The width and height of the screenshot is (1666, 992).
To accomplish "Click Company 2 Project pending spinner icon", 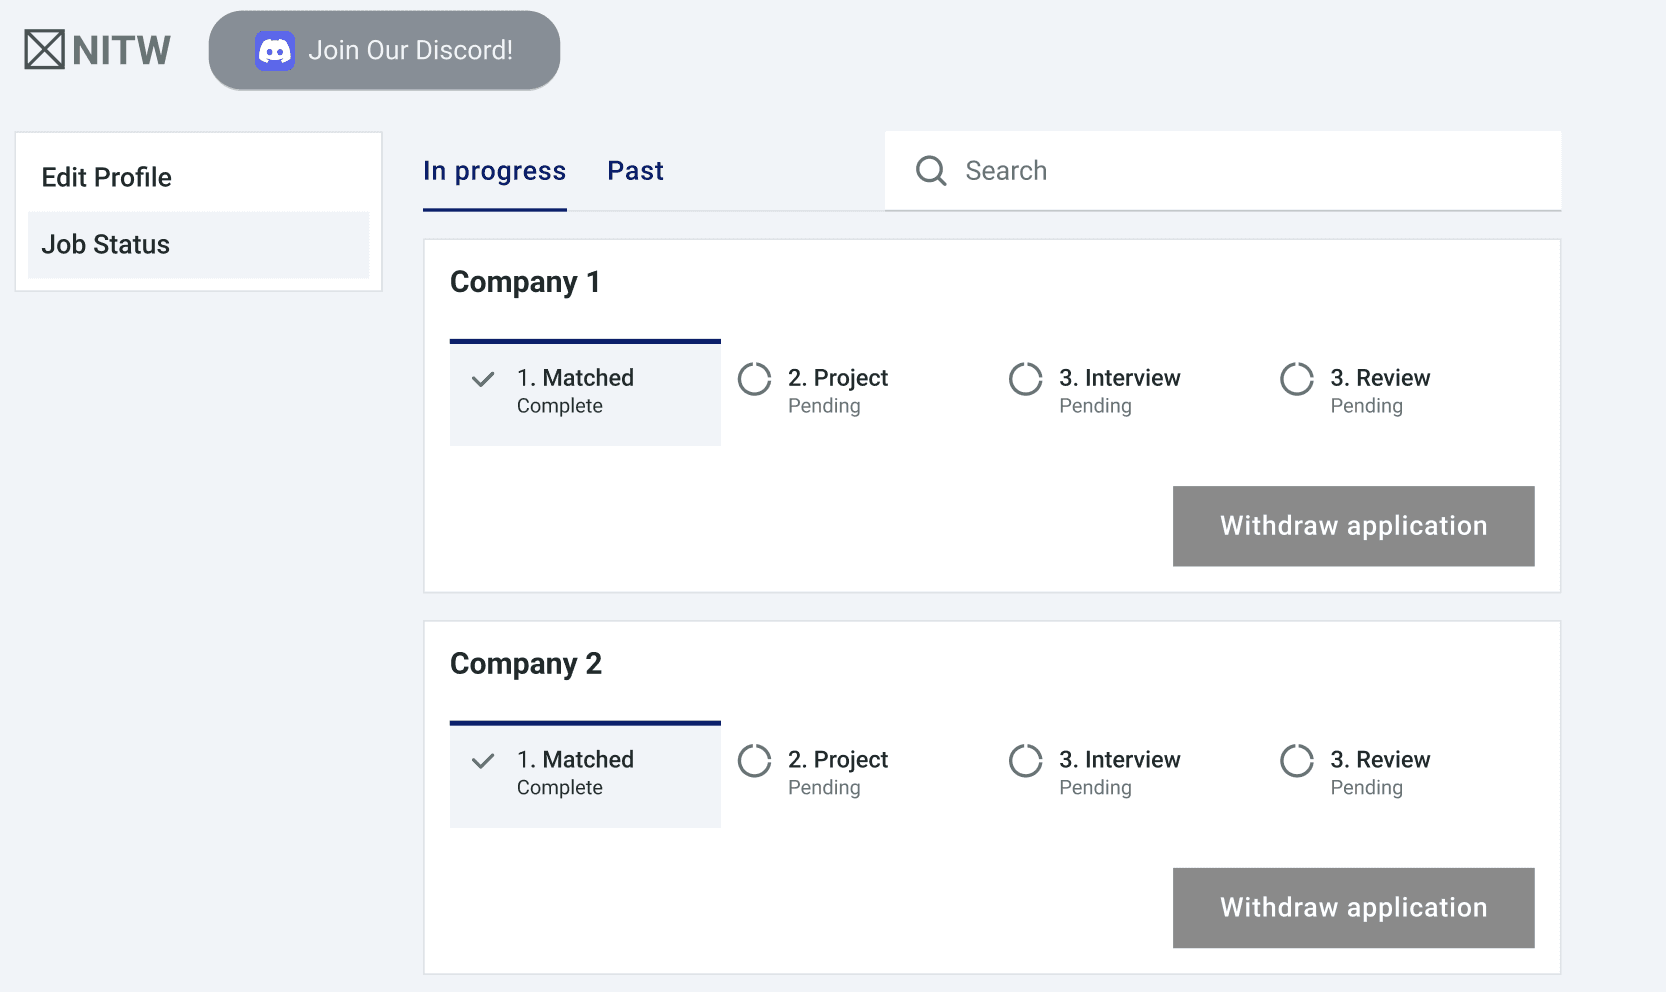I will (755, 761).
